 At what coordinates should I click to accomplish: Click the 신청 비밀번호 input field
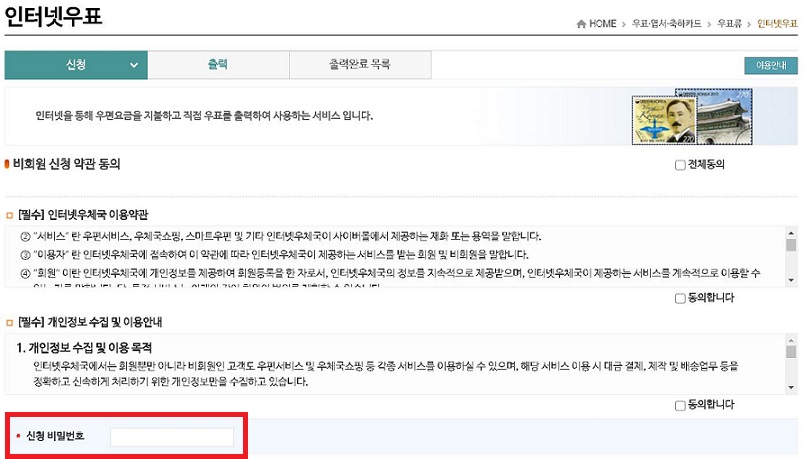(x=172, y=437)
